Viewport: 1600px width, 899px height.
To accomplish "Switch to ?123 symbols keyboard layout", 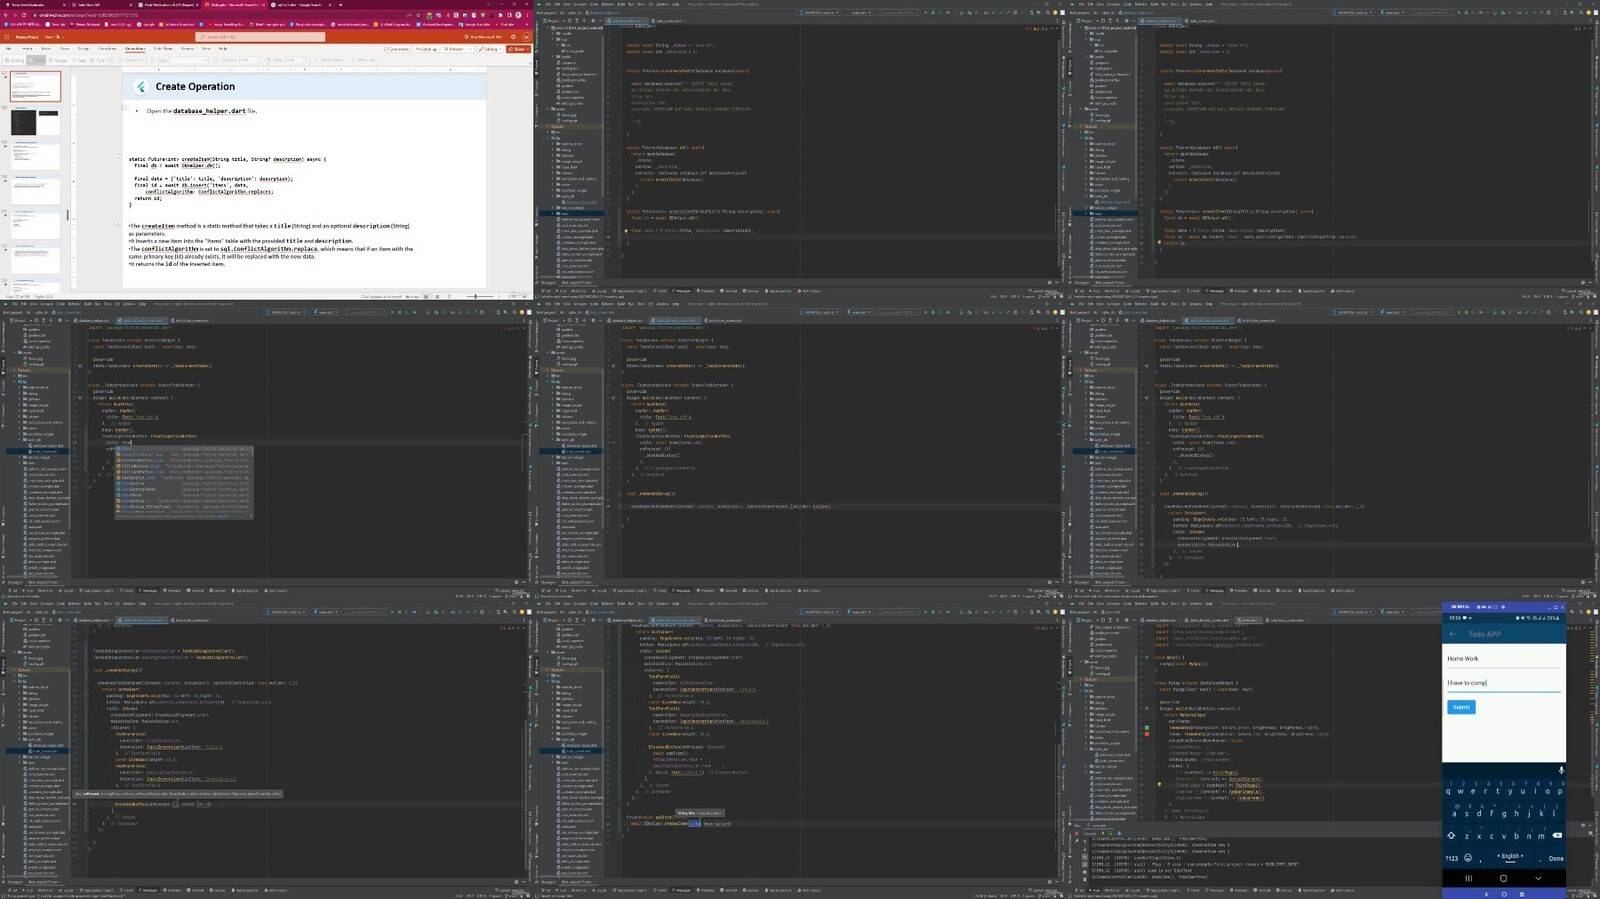I will point(1451,858).
